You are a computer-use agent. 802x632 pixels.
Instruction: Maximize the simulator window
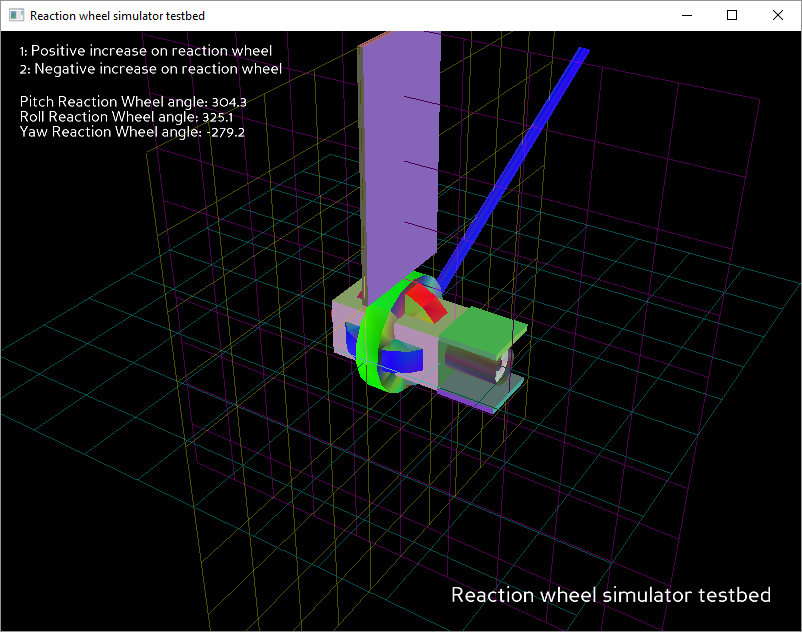[x=732, y=16]
